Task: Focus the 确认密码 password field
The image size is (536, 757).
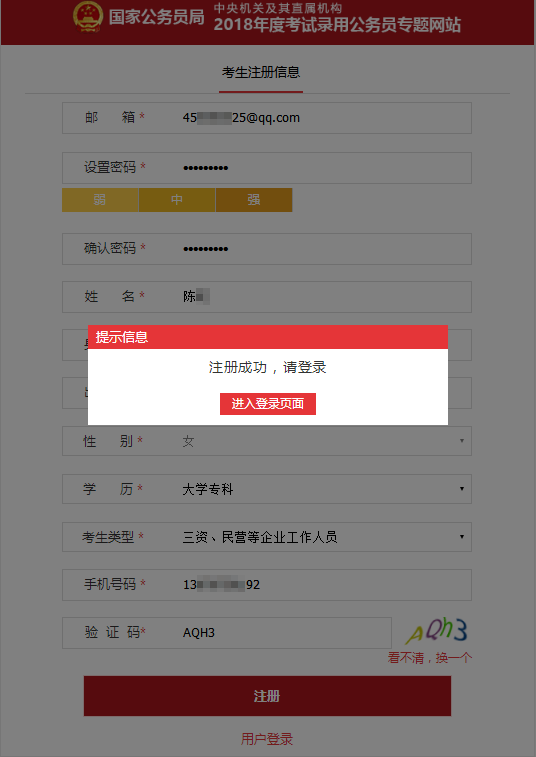Action: coord(267,249)
